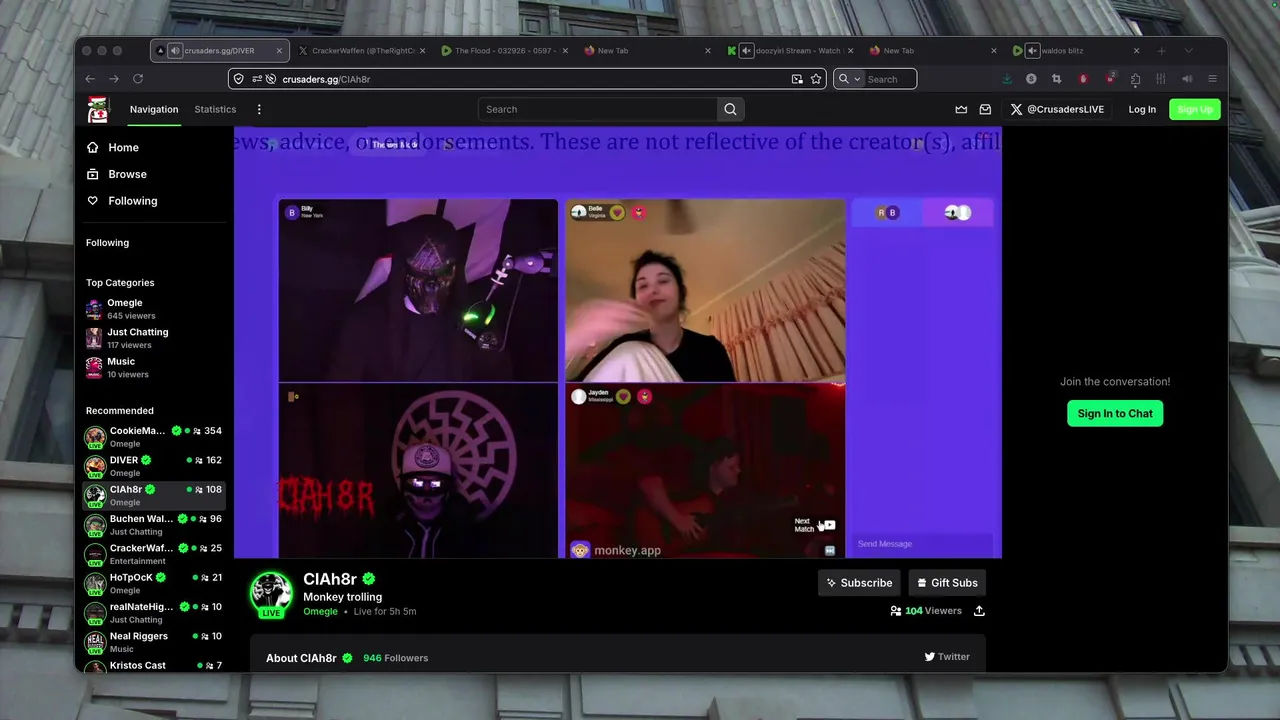The image size is (1280, 720).
Task: Open CookieMa... recommended channel
Action: 154,437
